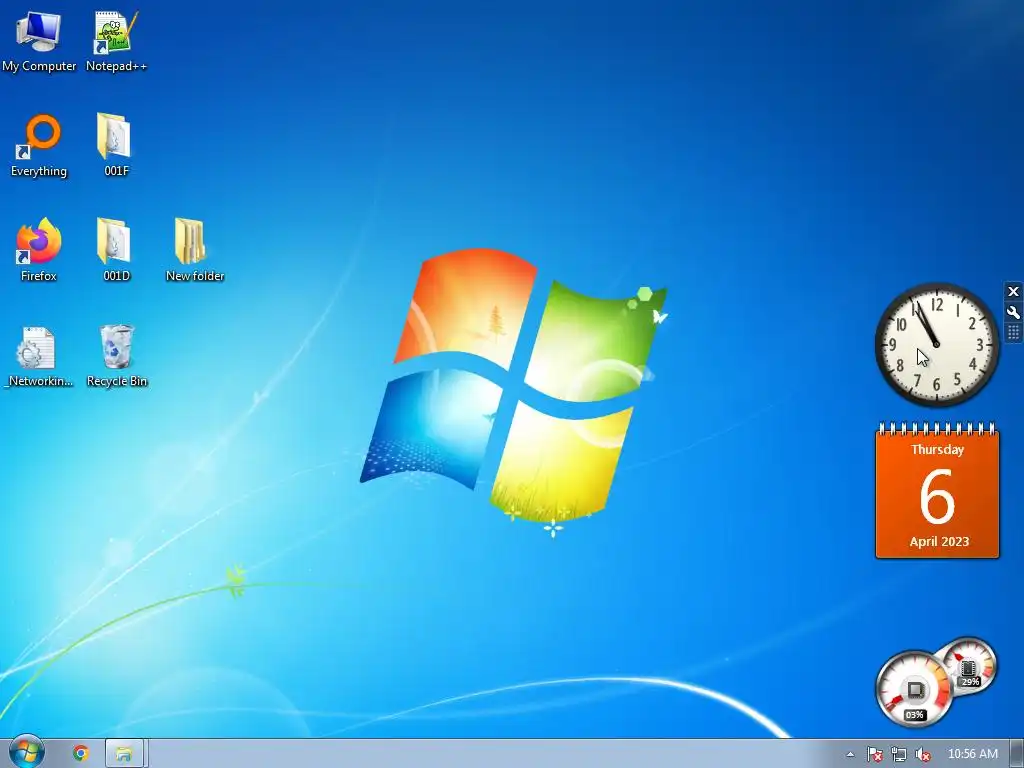This screenshot has height=768, width=1024.
Task: Open Clock gadget options wrench
Action: (x=1013, y=312)
